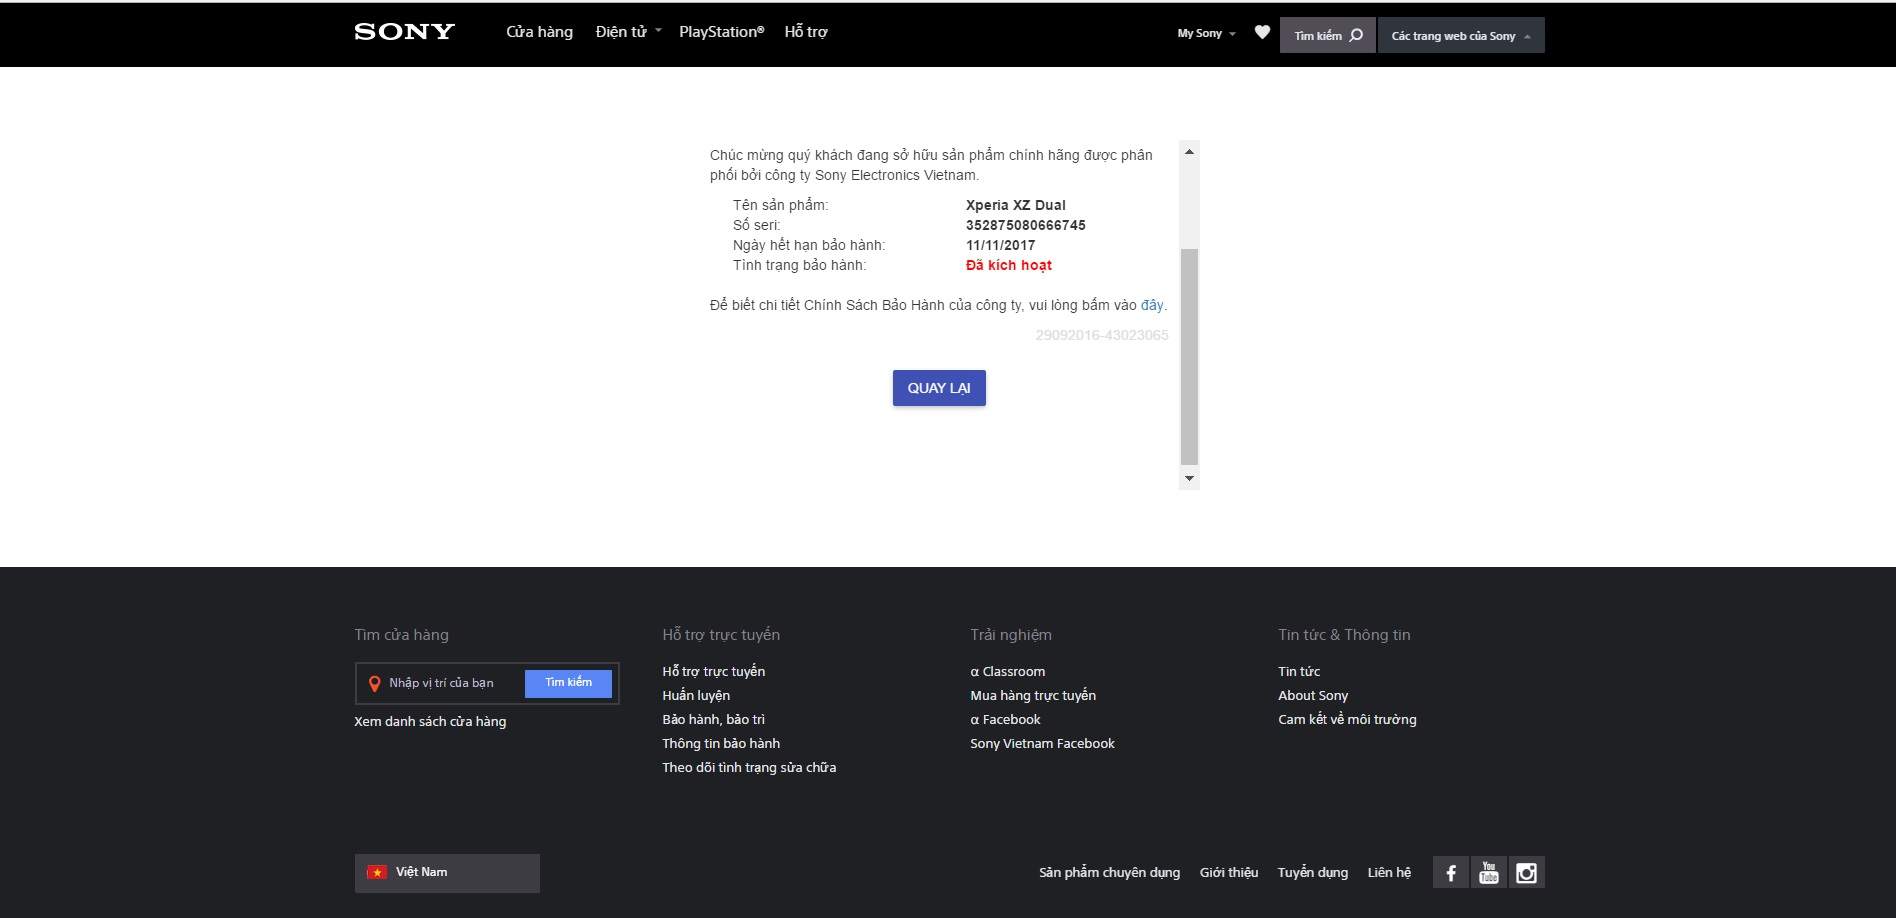Click the Sony logo in header
This screenshot has height=918, width=1896.
pyautogui.click(x=404, y=32)
